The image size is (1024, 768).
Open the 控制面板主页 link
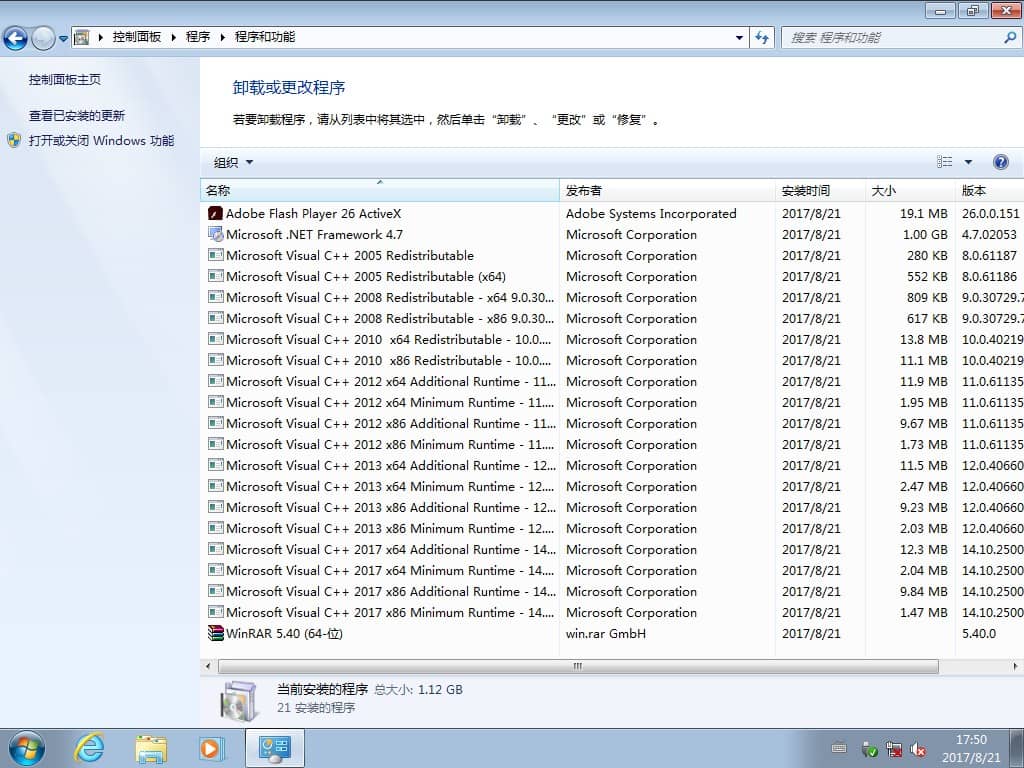point(65,79)
